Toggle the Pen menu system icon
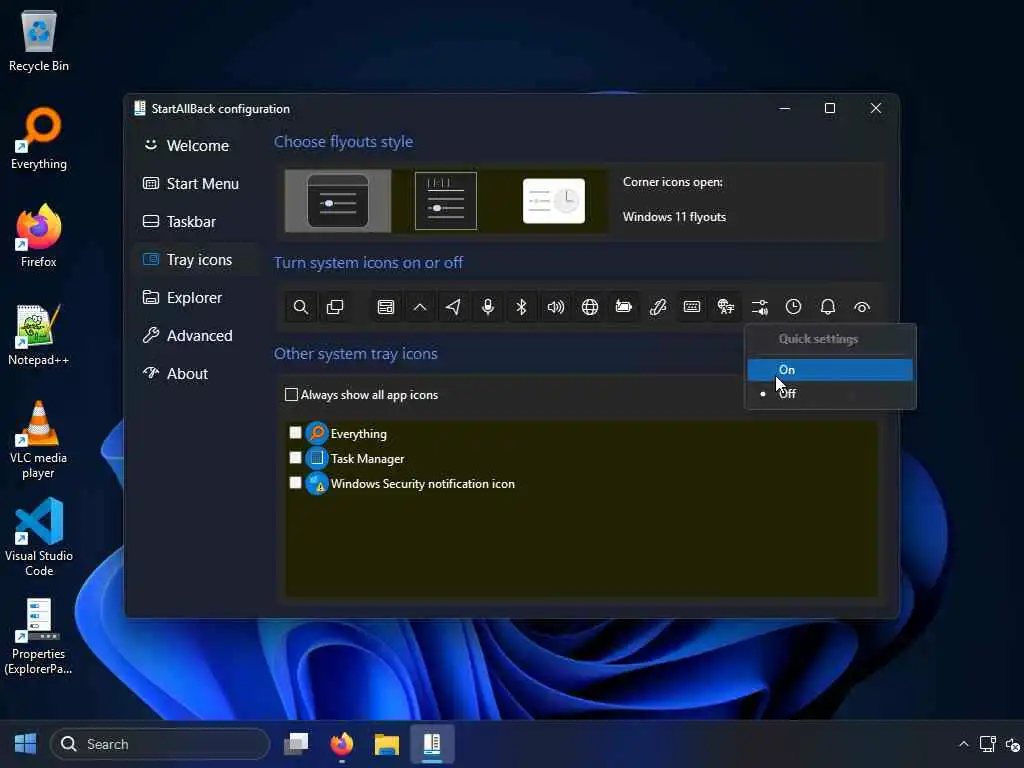Screen dimensions: 1024x768 pyautogui.click(x=658, y=307)
